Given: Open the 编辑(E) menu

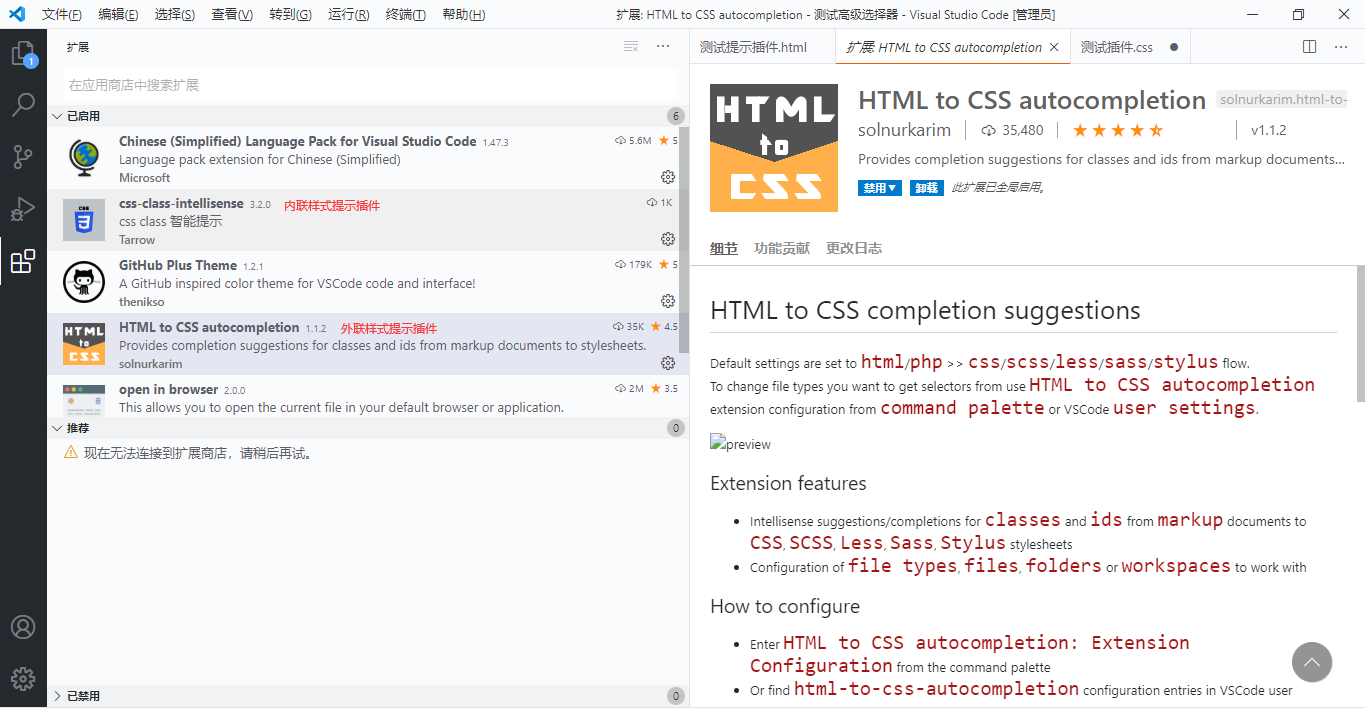Looking at the screenshot, I should click(119, 14).
